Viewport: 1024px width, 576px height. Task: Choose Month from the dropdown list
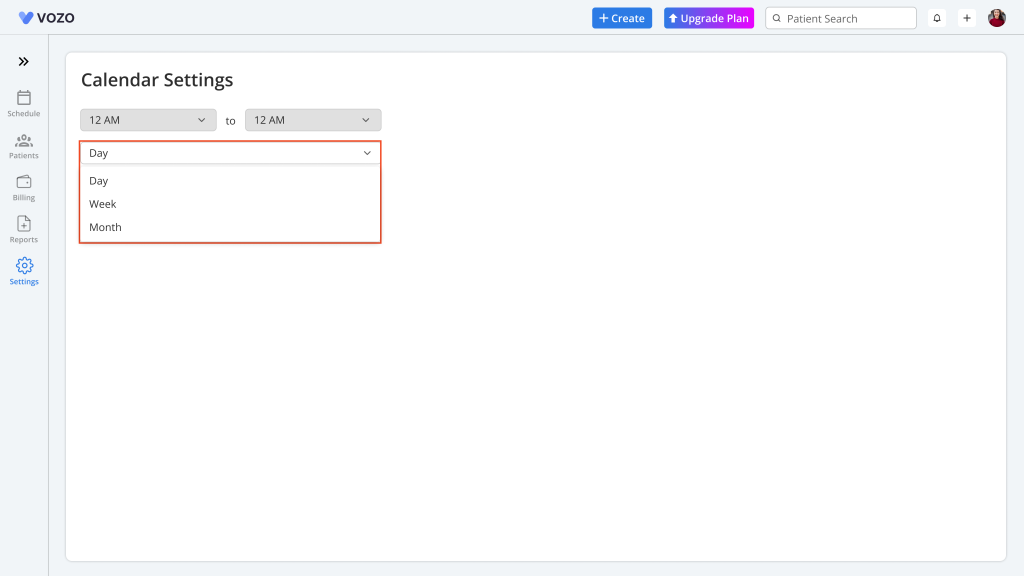pyautogui.click(x=105, y=227)
